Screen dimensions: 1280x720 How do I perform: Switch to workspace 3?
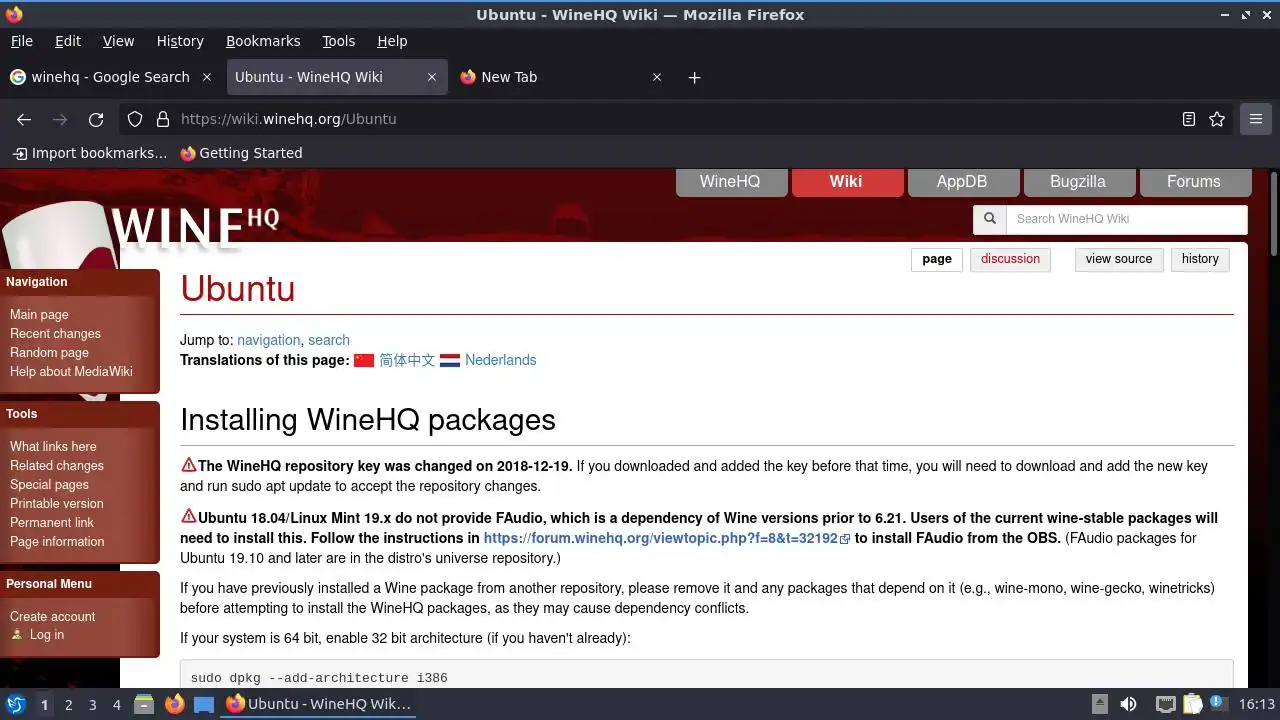pyautogui.click(x=93, y=705)
